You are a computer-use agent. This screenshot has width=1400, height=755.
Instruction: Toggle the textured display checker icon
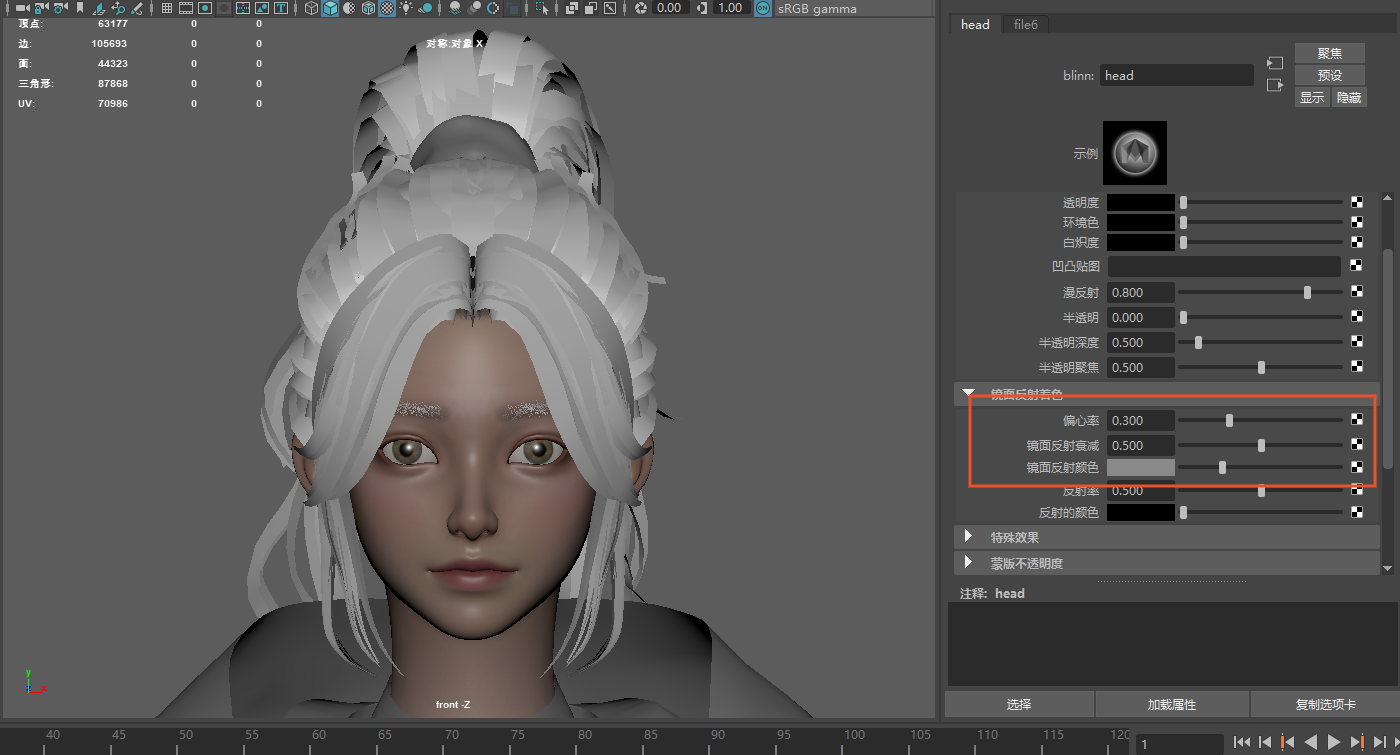click(x=387, y=8)
